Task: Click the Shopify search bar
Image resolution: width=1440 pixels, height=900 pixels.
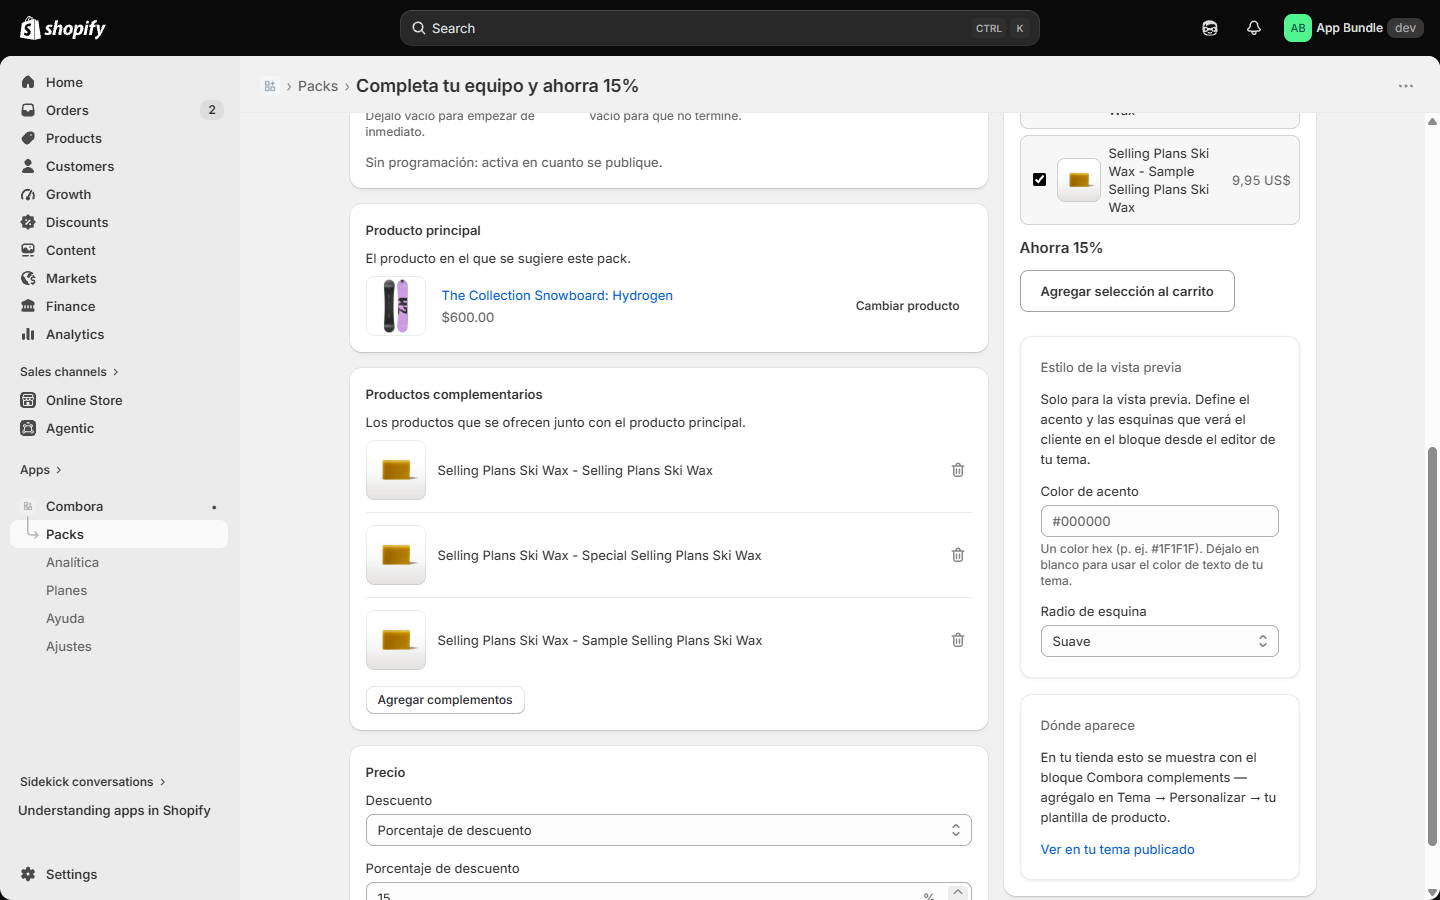Action: click(719, 28)
